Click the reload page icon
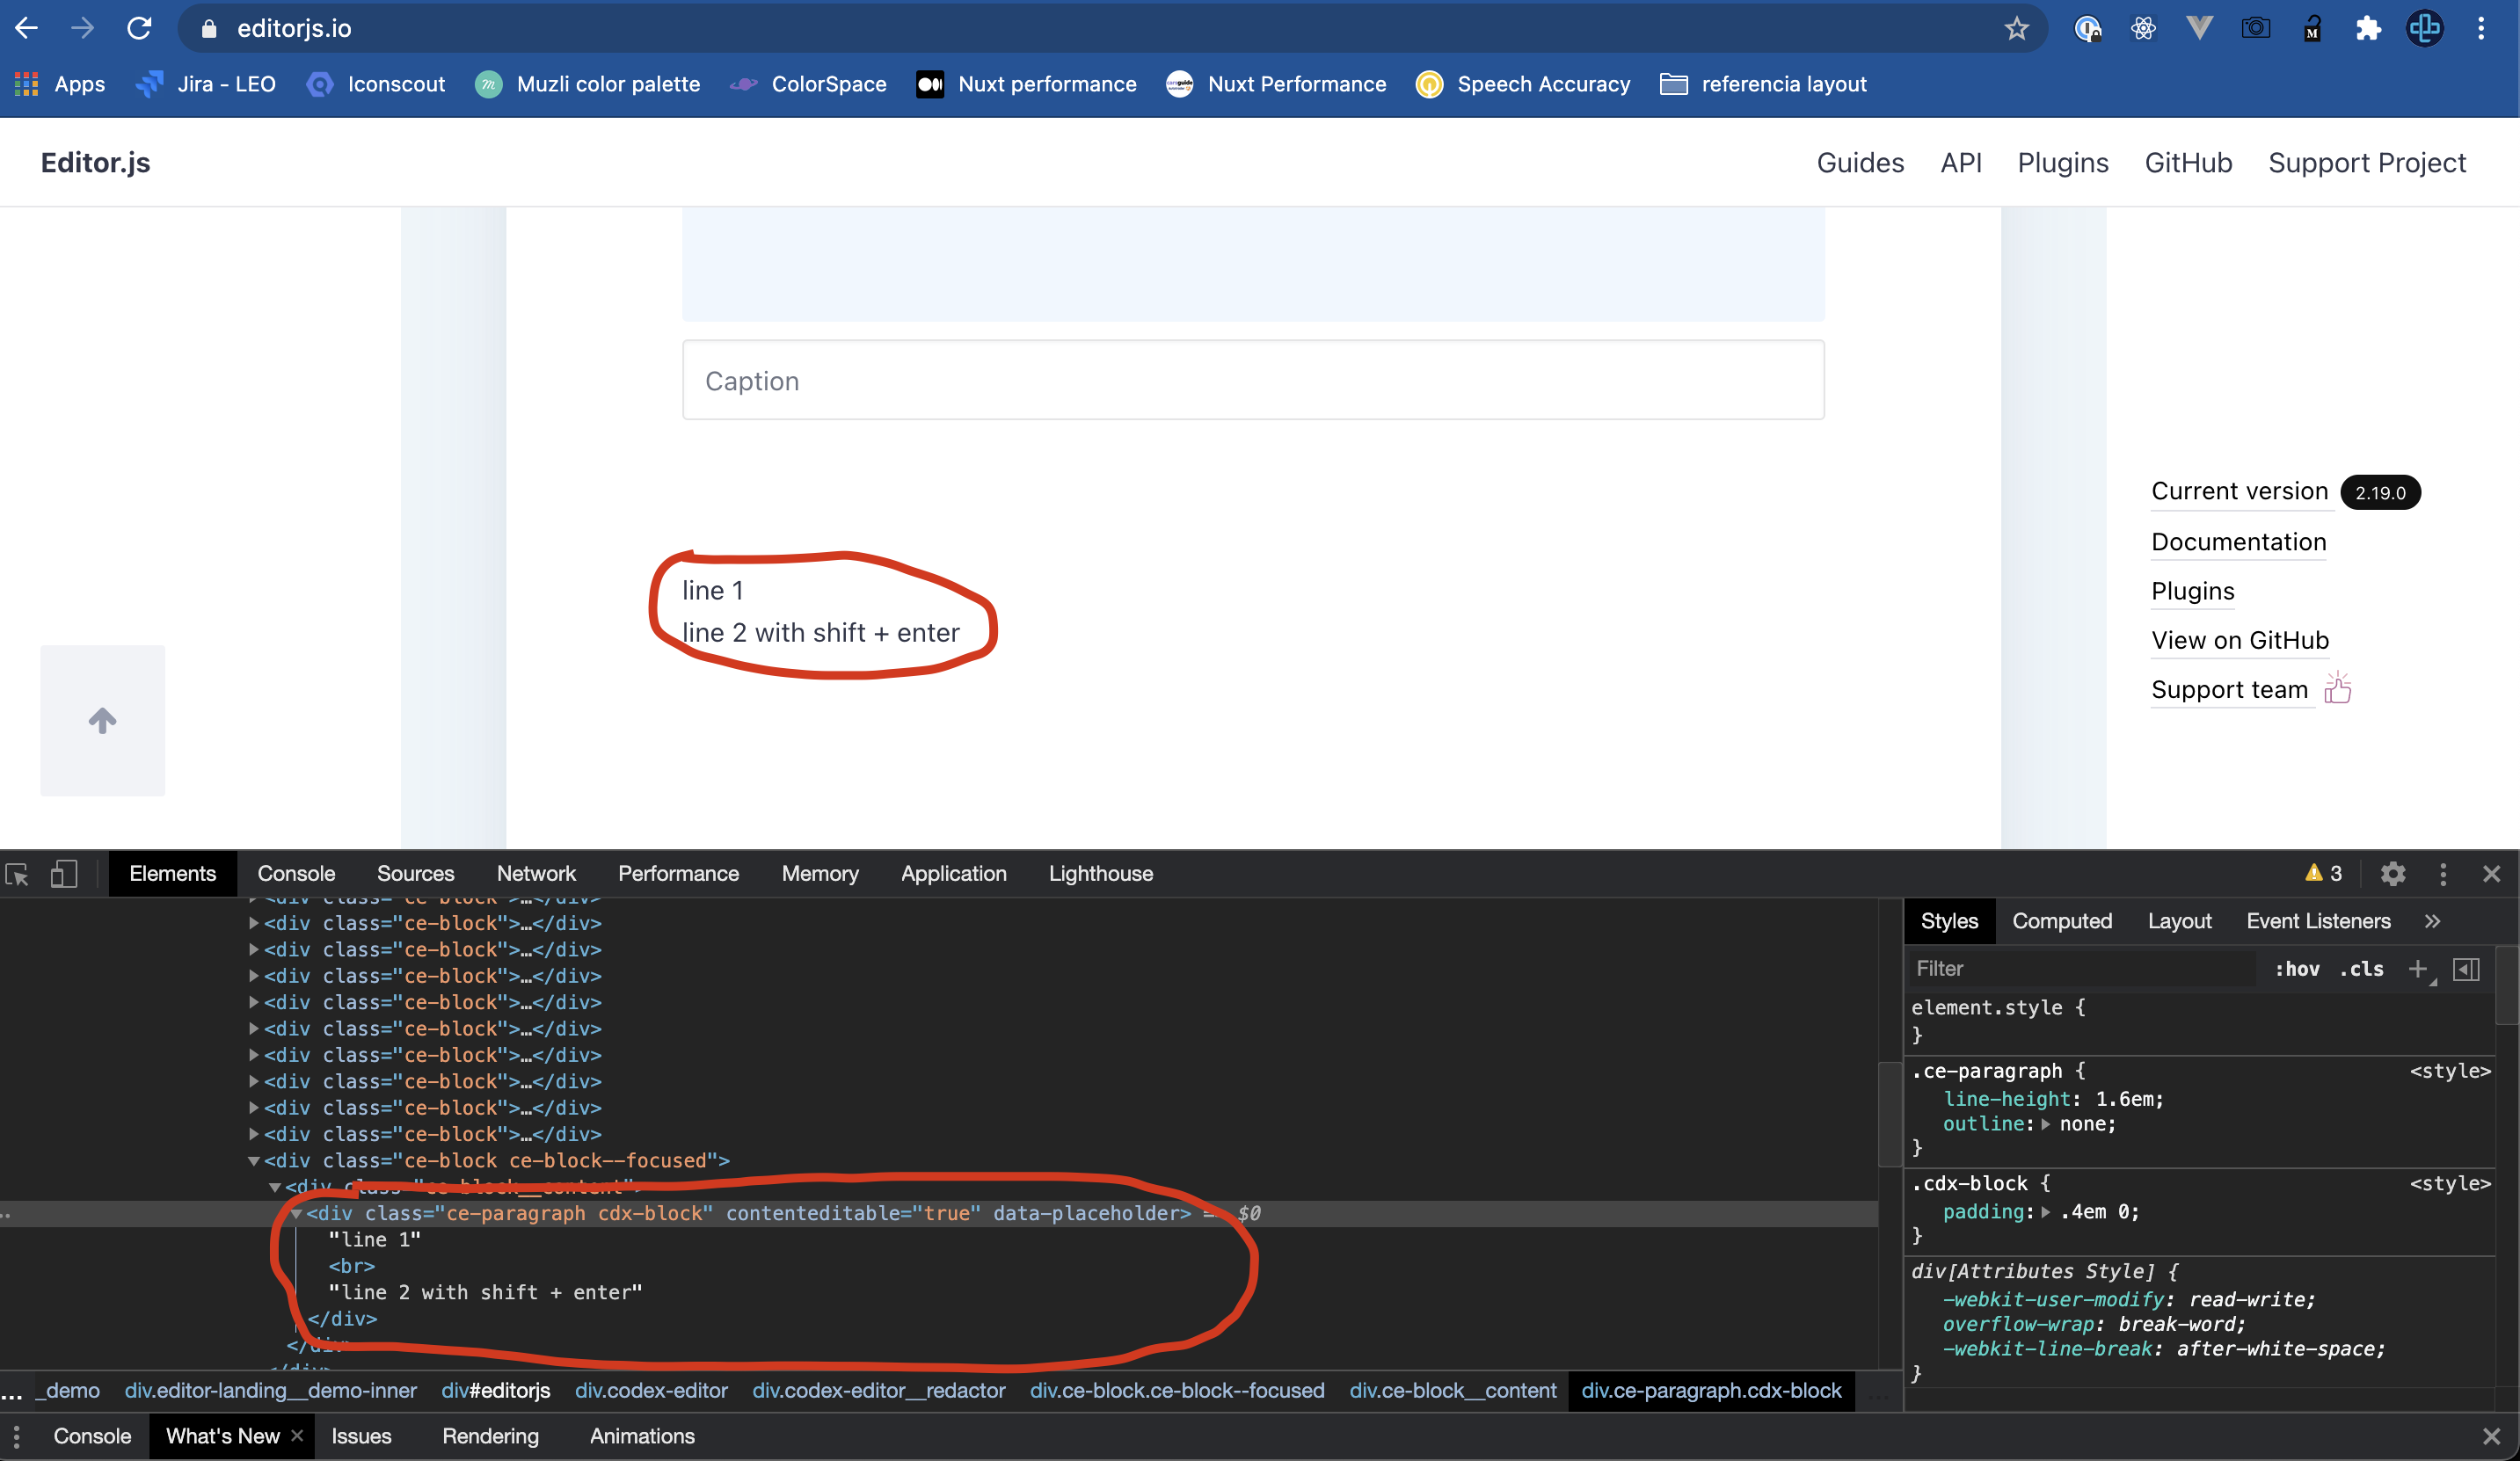 tap(140, 27)
